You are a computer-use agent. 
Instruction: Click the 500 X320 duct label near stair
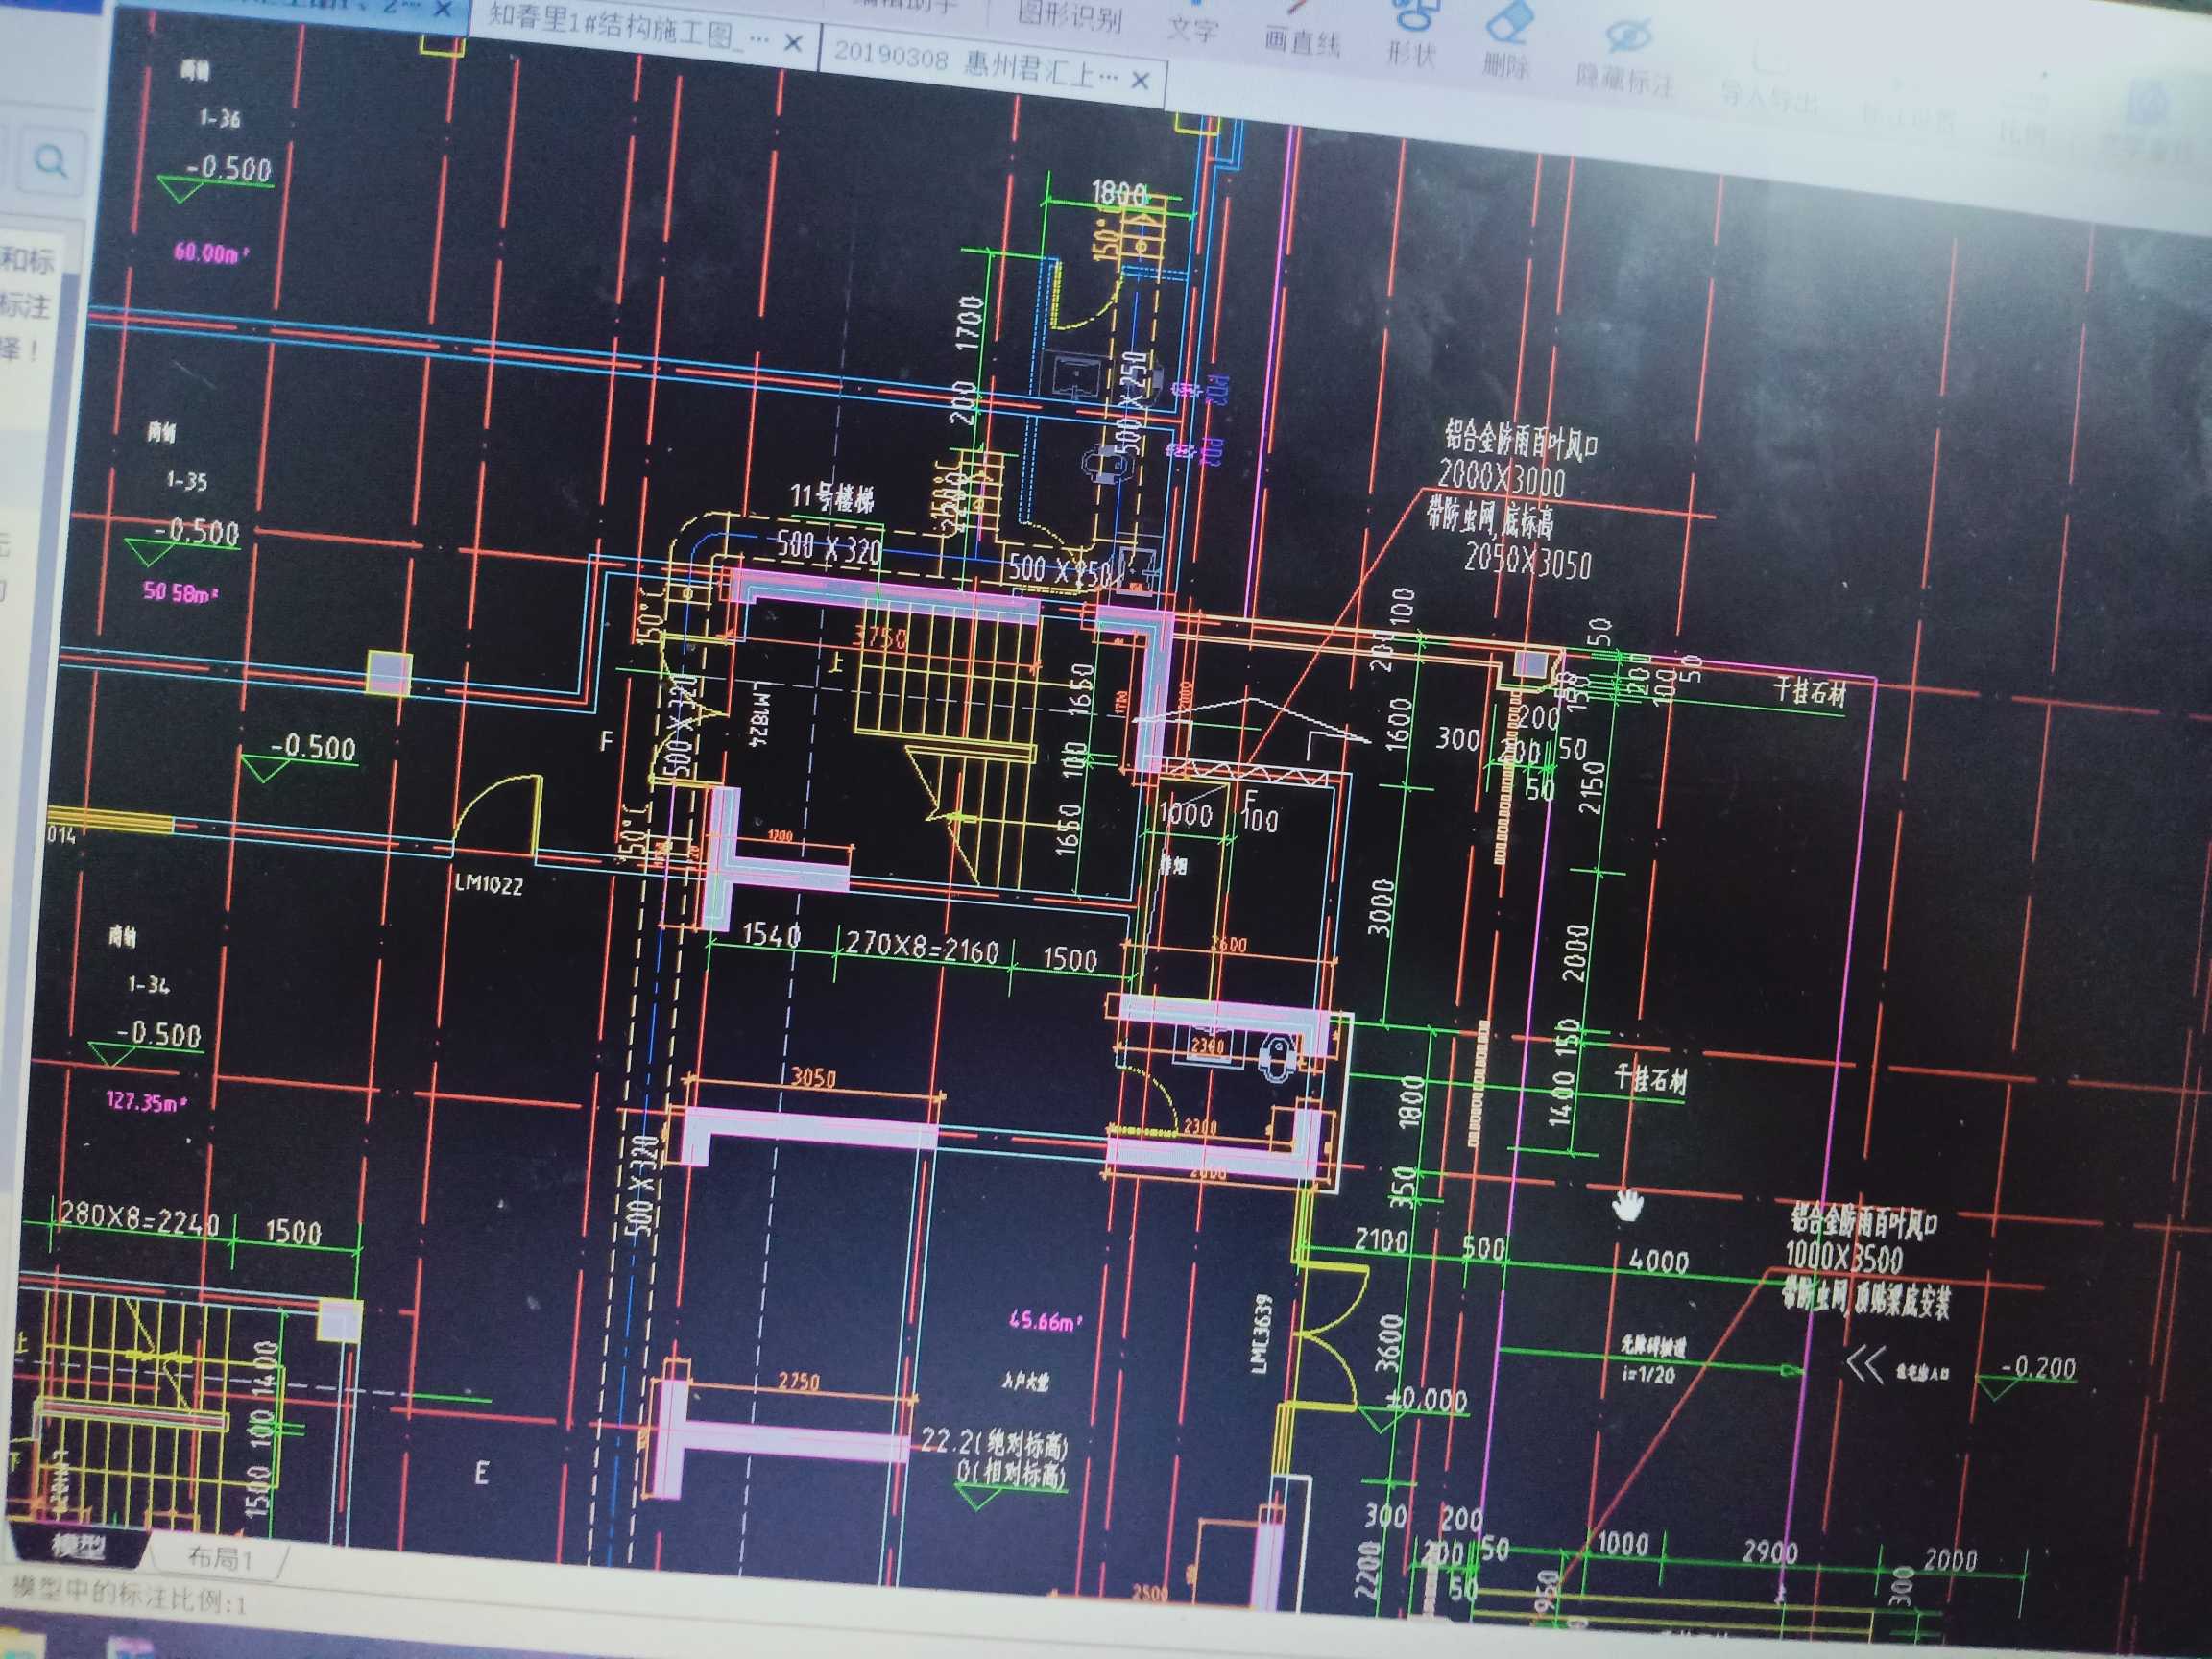tap(830, 547)
